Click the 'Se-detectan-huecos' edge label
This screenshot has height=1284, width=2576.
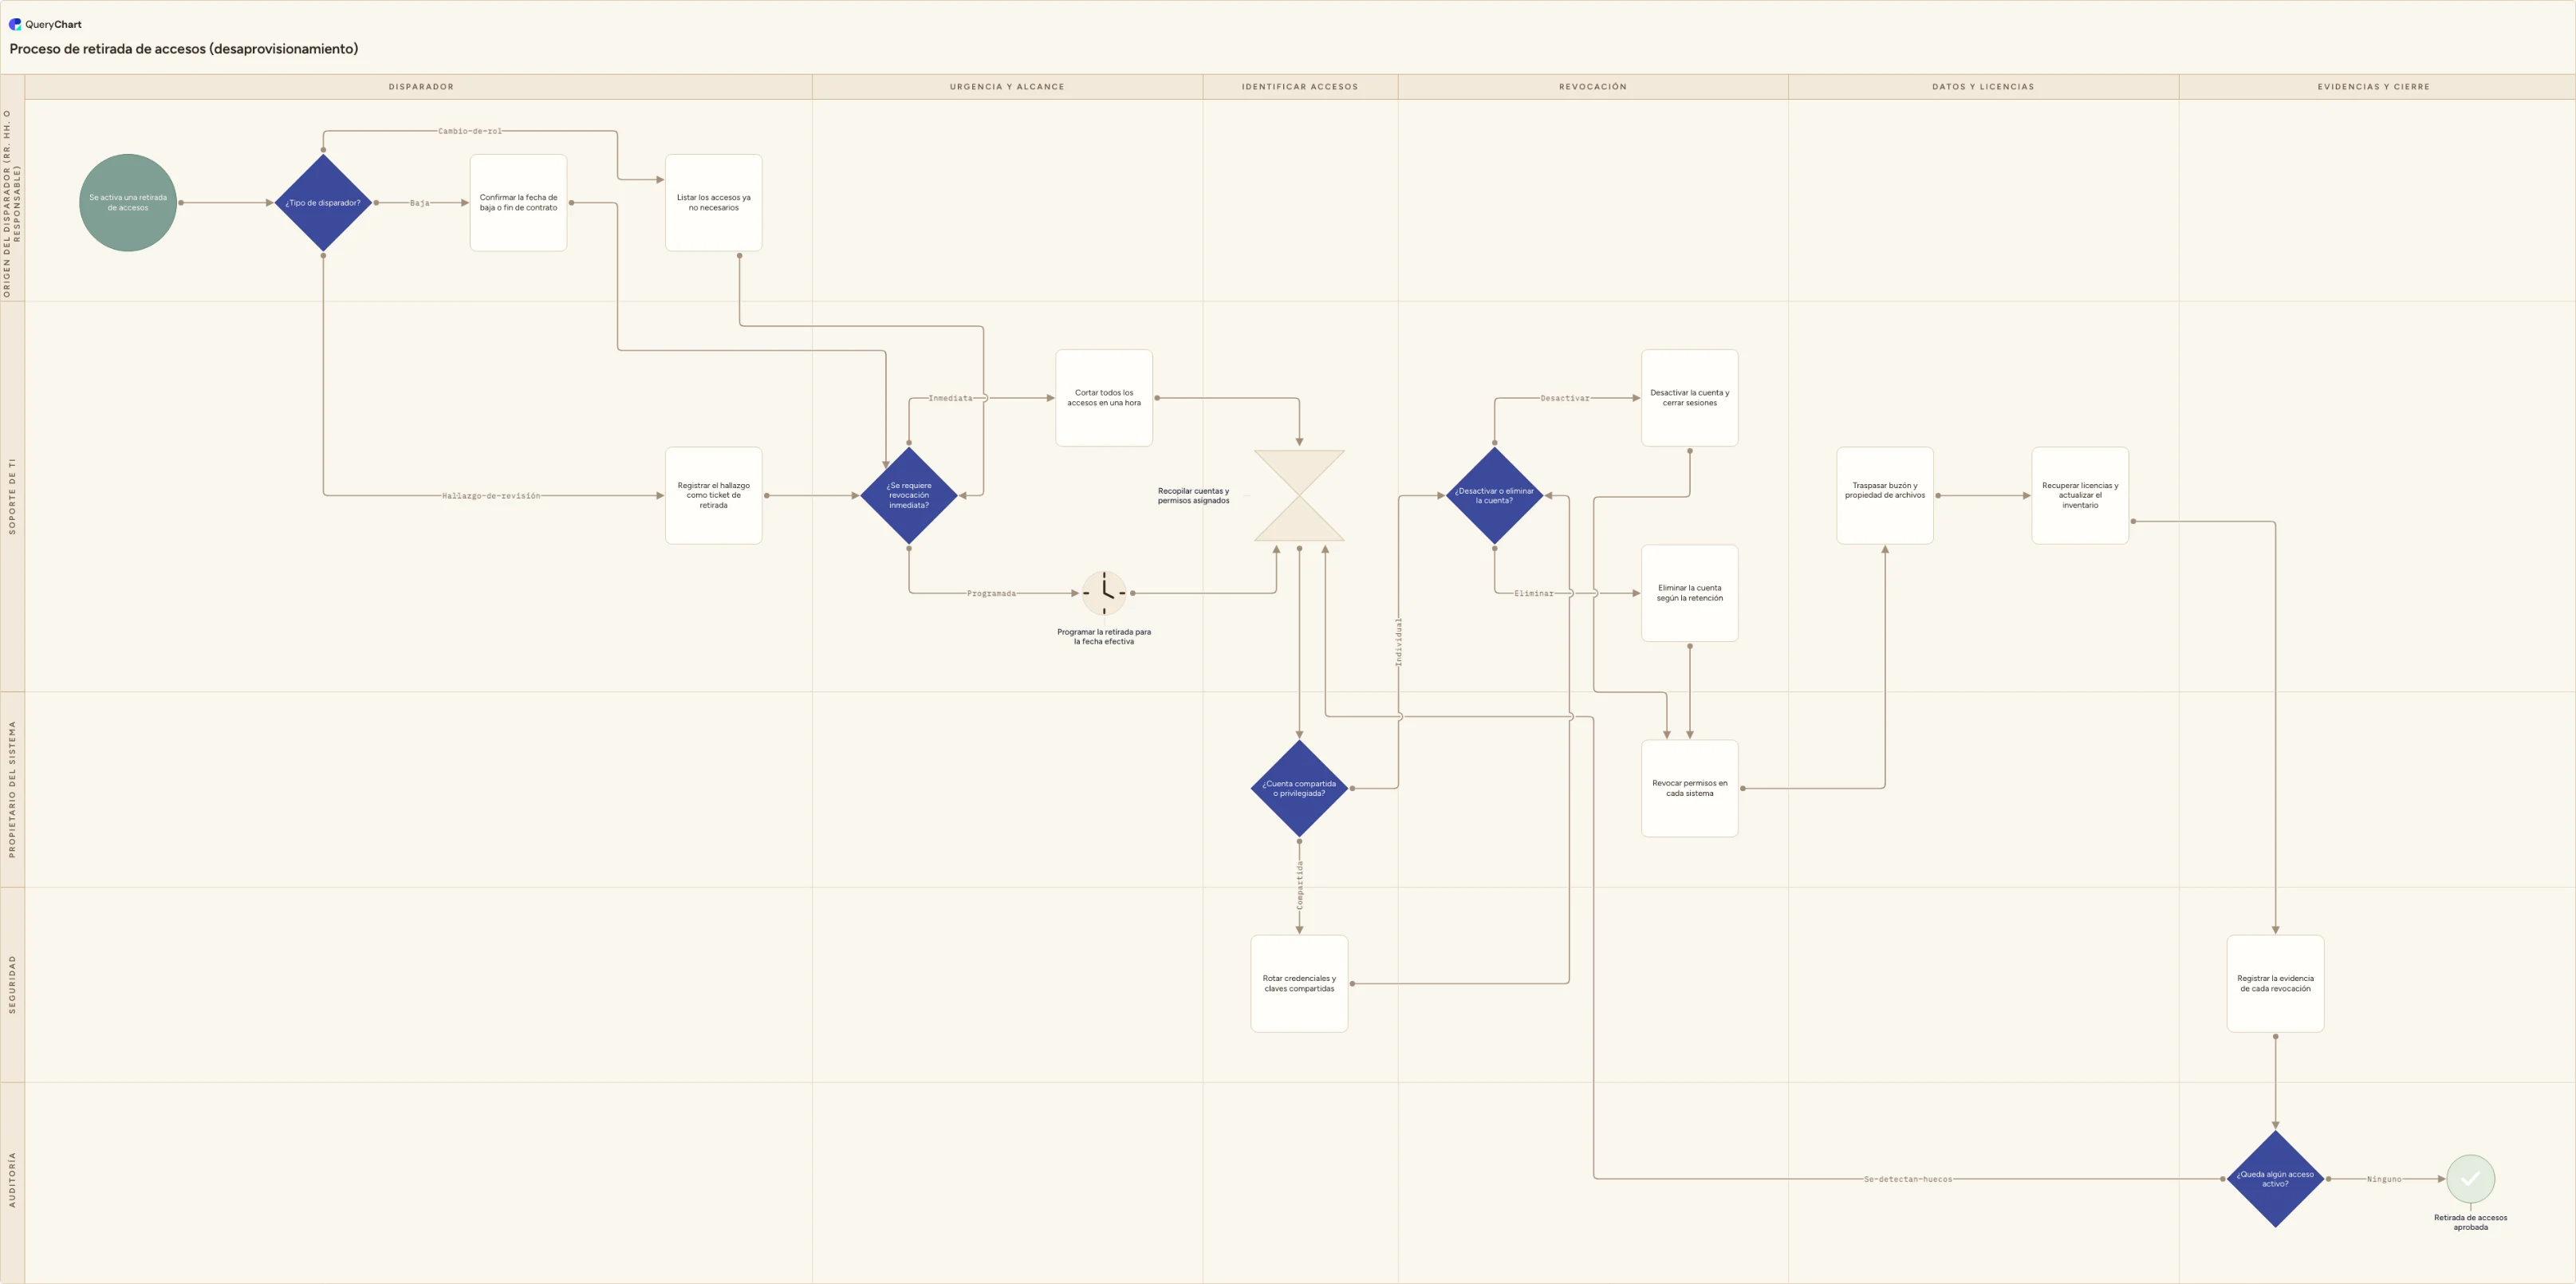pyautogui.click(x=1907, y=1179)
